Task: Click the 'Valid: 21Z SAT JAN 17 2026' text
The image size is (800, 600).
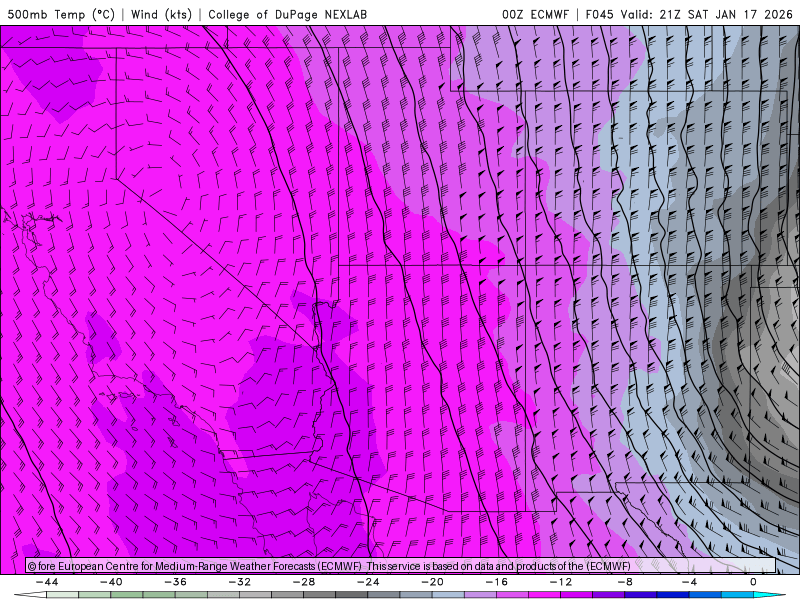Action: click(706, 14)
